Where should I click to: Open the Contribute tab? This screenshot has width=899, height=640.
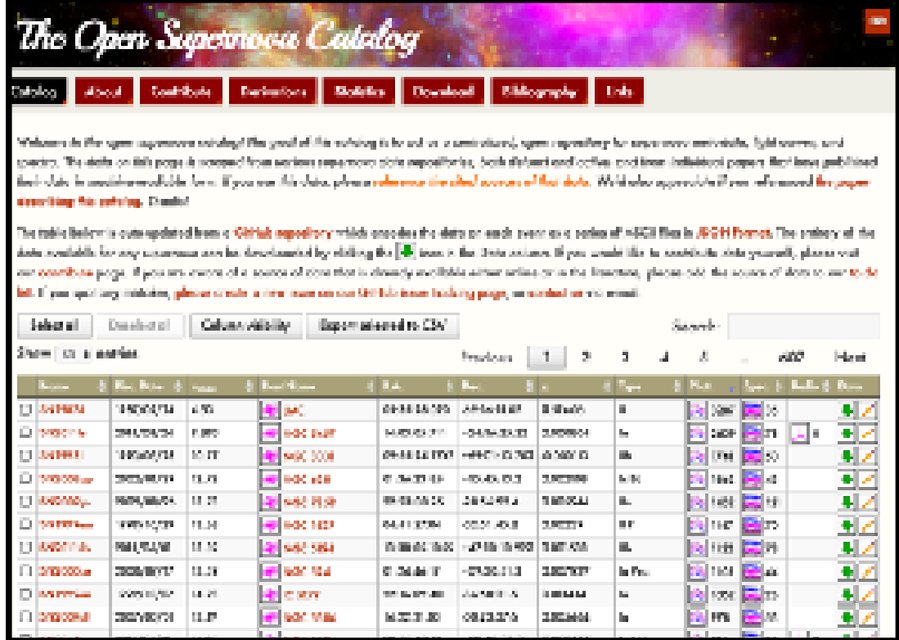pos(180,92)
